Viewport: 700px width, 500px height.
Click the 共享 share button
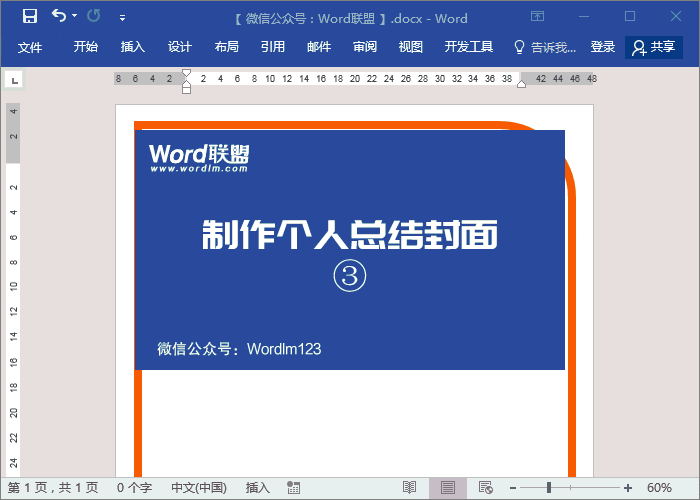pos(654,47)
